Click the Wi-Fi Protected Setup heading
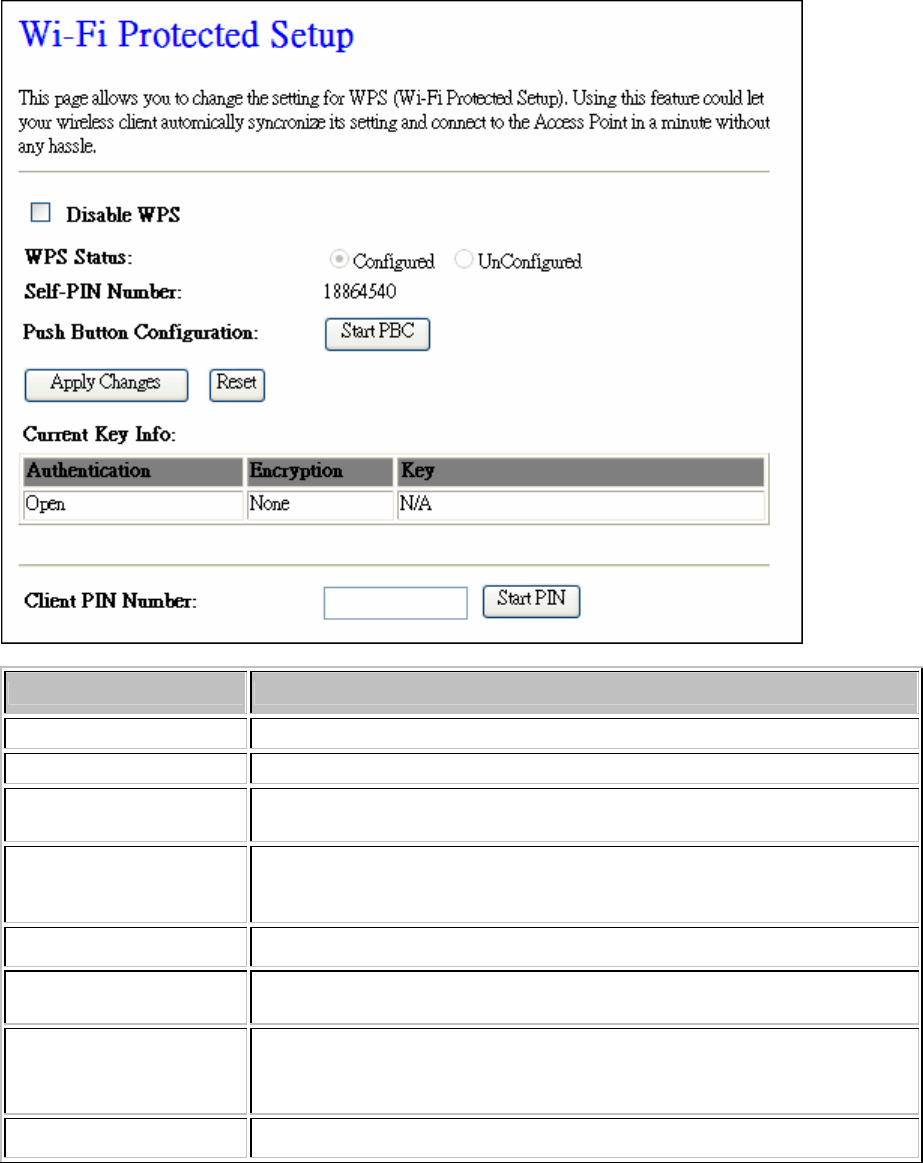The width and height of the screenshot is (923, 1163). point(186,35)
